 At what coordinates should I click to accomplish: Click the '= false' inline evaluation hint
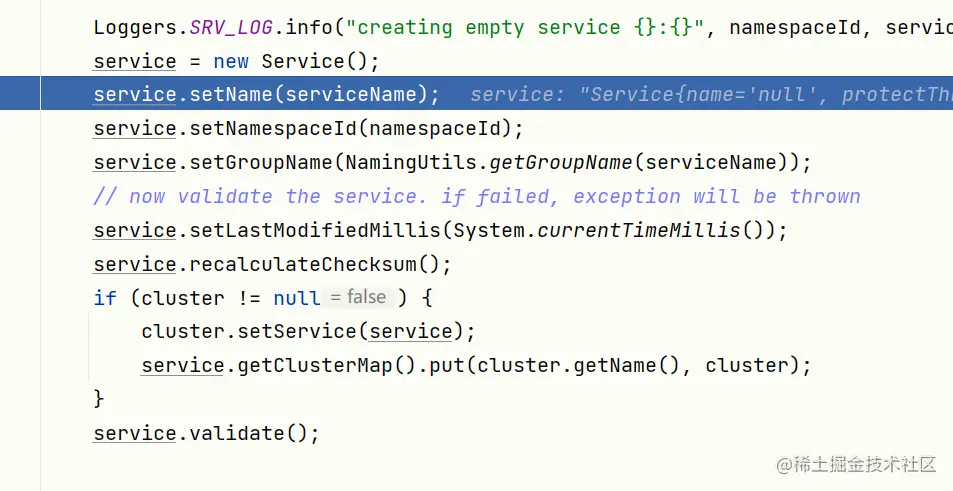pyautogui.click(x=358, y=297)
